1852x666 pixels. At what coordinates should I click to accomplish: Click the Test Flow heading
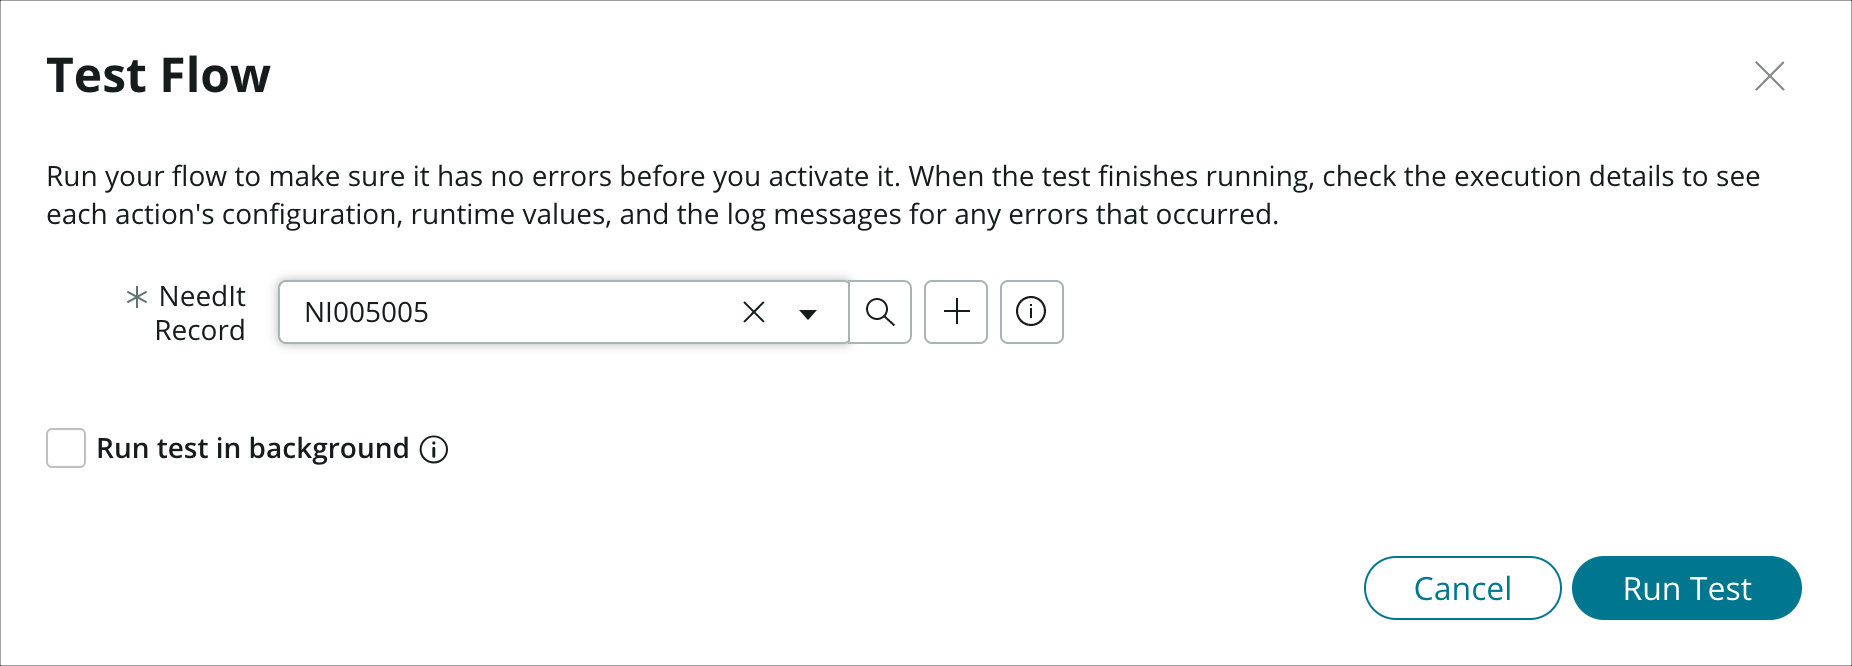(x=158, y=75)
